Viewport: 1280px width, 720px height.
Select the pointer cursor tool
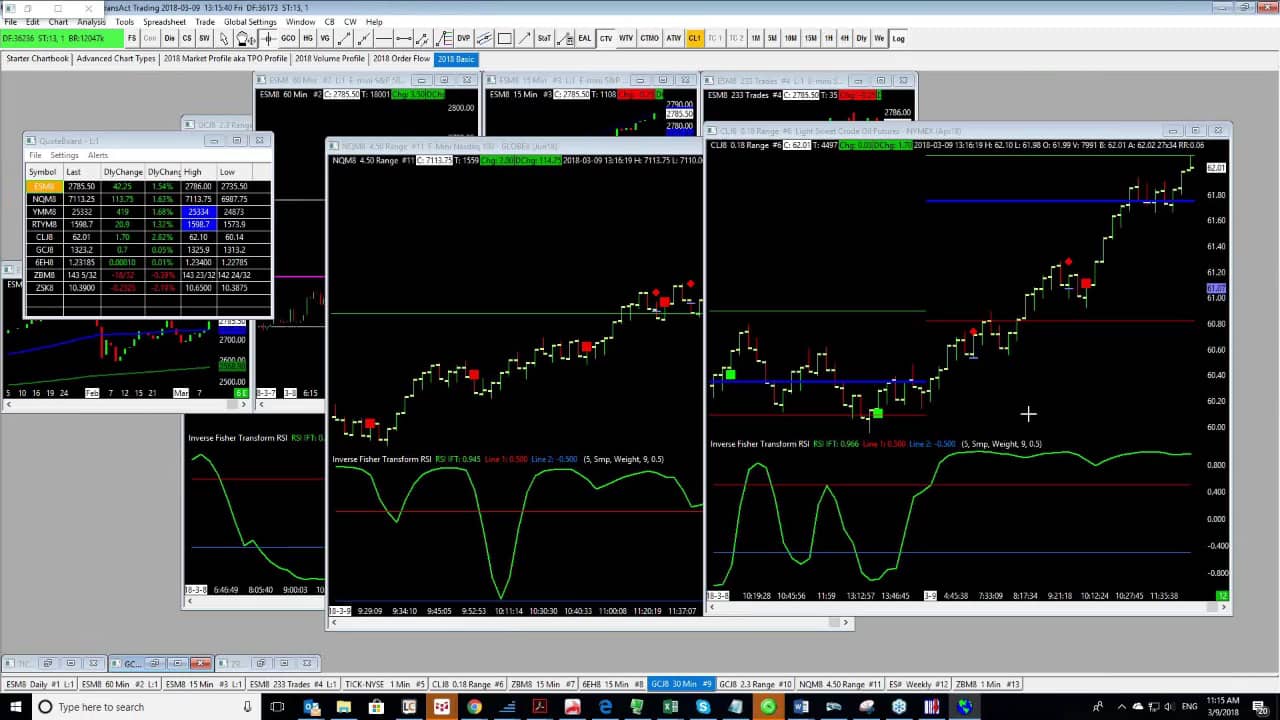224,38
